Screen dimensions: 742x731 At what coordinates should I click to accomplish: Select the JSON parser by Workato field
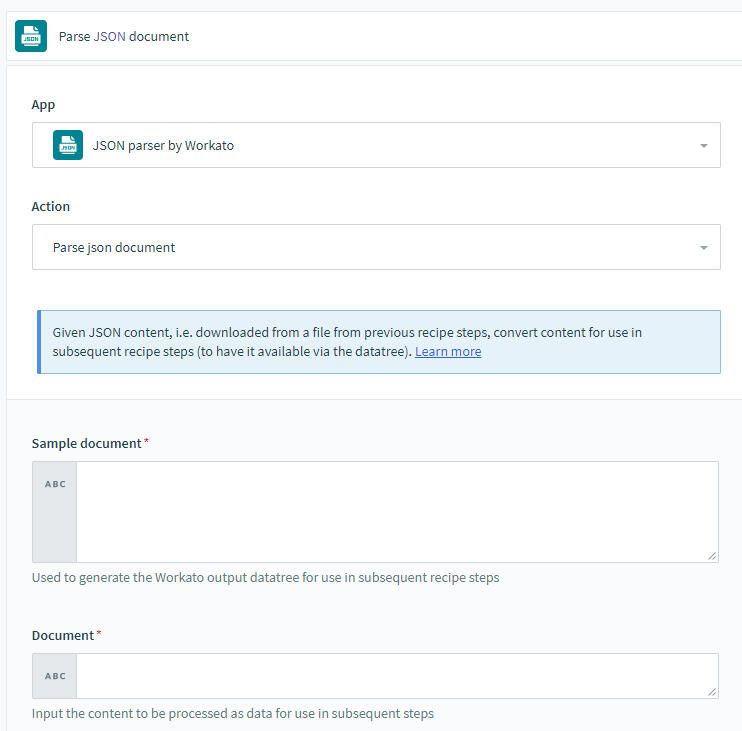coord(376,145)
